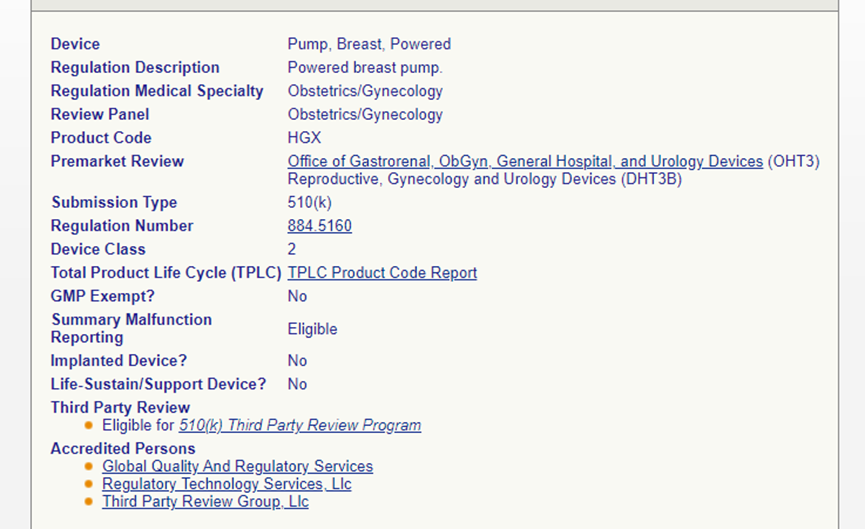
Task: Click the 'Eligible' malfunction reporting value
Action: [312, 329]
